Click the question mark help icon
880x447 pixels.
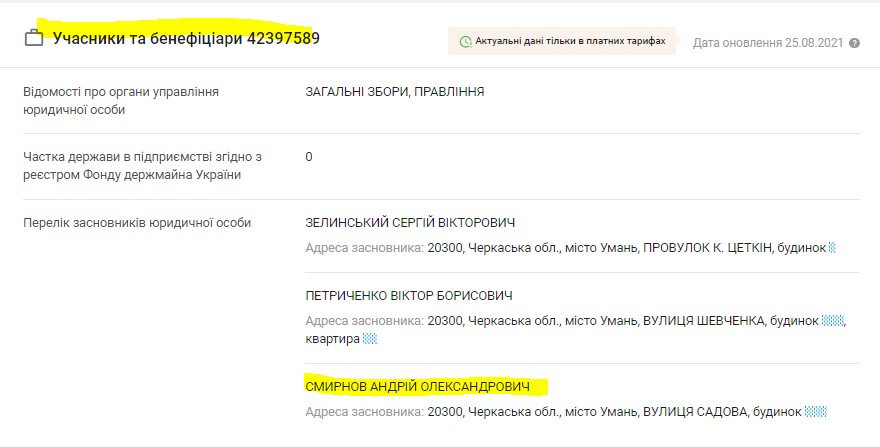[x=855, y=43]
